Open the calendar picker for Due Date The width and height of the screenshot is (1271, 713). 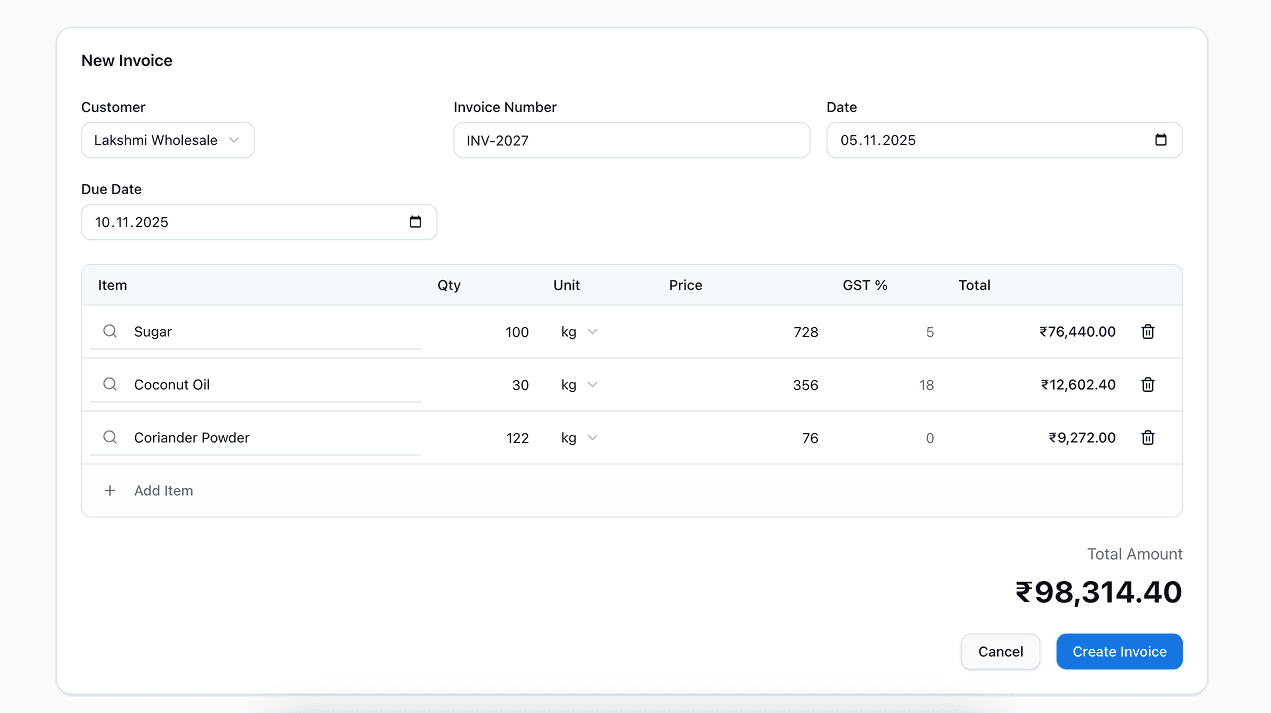click(x=415, y=222)
